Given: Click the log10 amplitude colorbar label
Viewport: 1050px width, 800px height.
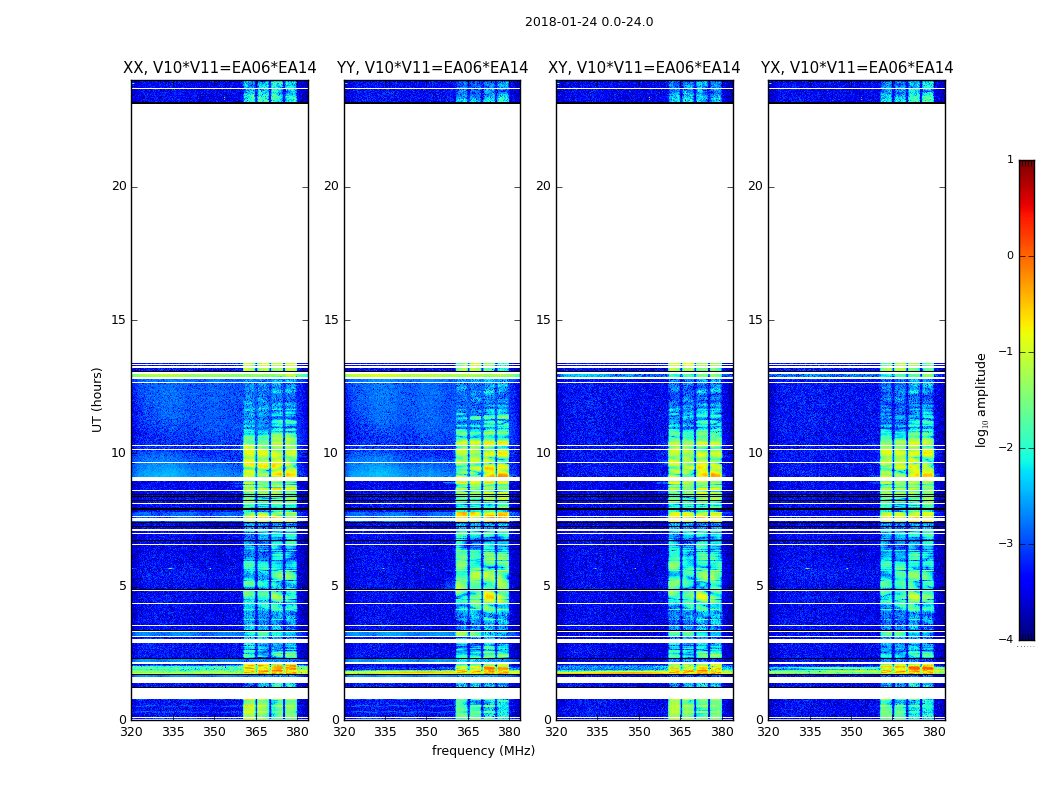Looking at the screenshot, I should (x=982, y=399).
